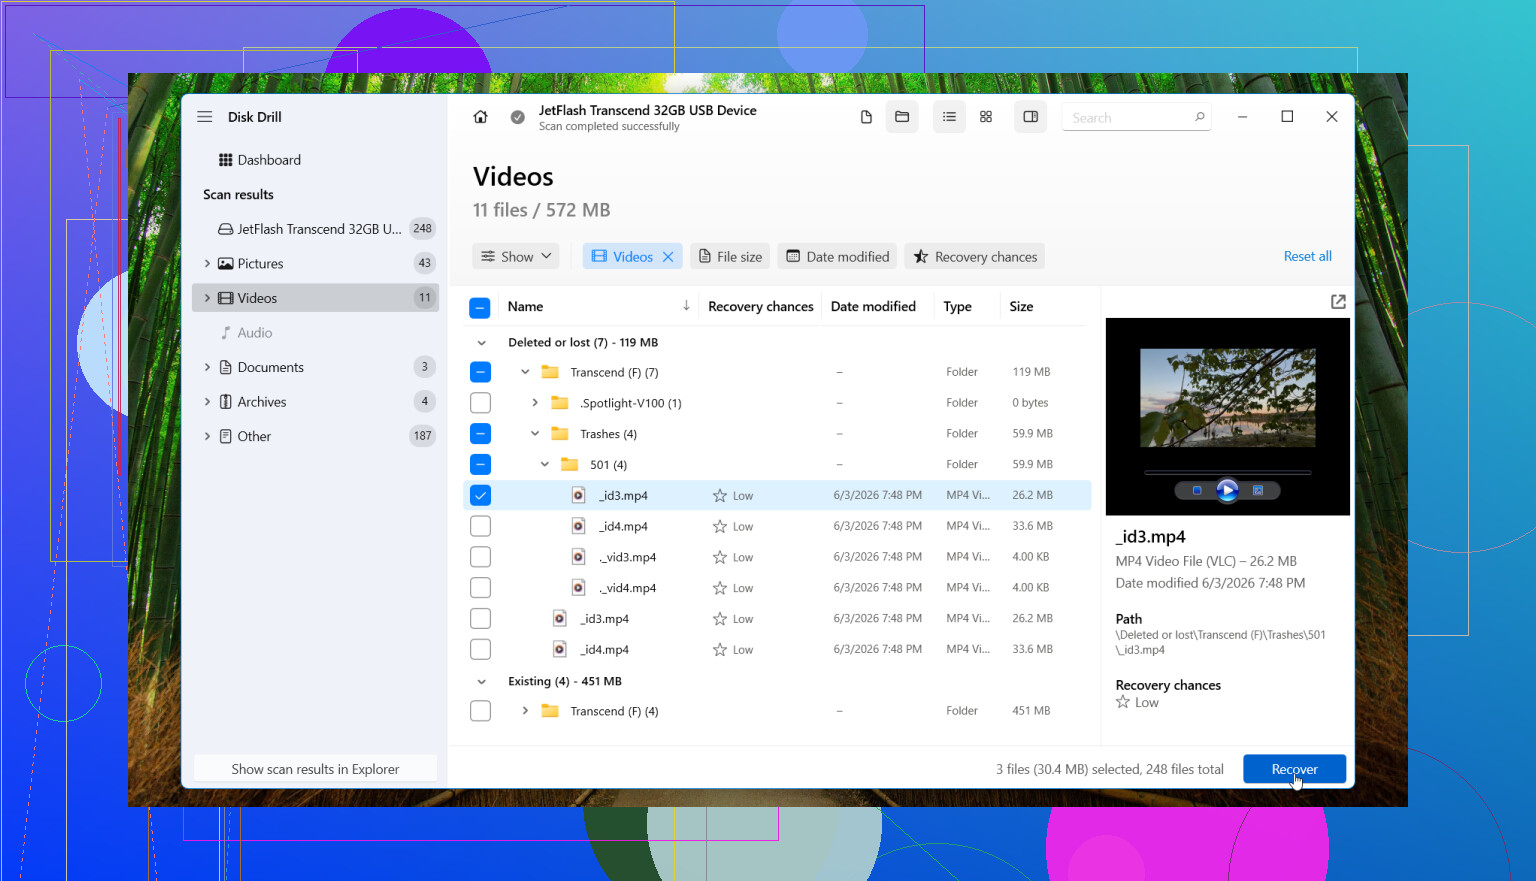1536x881 pixels.
Task: Select JetFlash Transcend 32GB scan result
Action: coord(315,229)
